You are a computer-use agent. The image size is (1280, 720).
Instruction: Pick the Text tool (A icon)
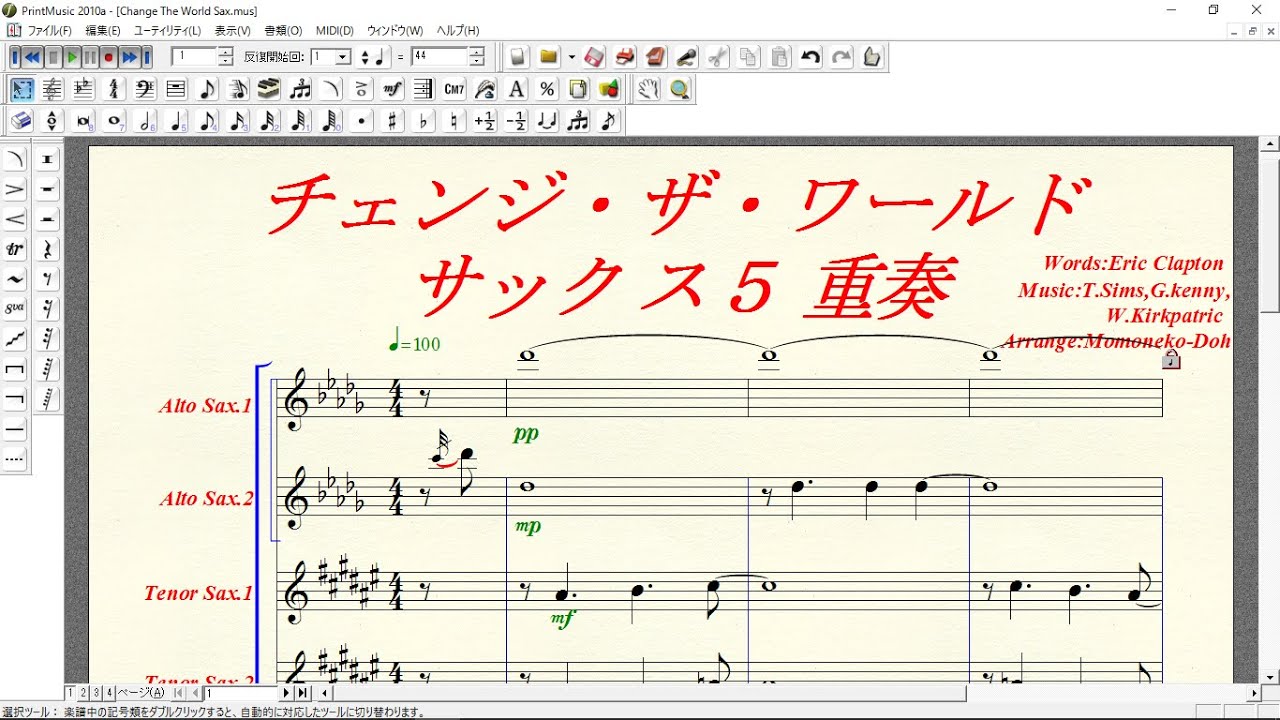point(517,89)
